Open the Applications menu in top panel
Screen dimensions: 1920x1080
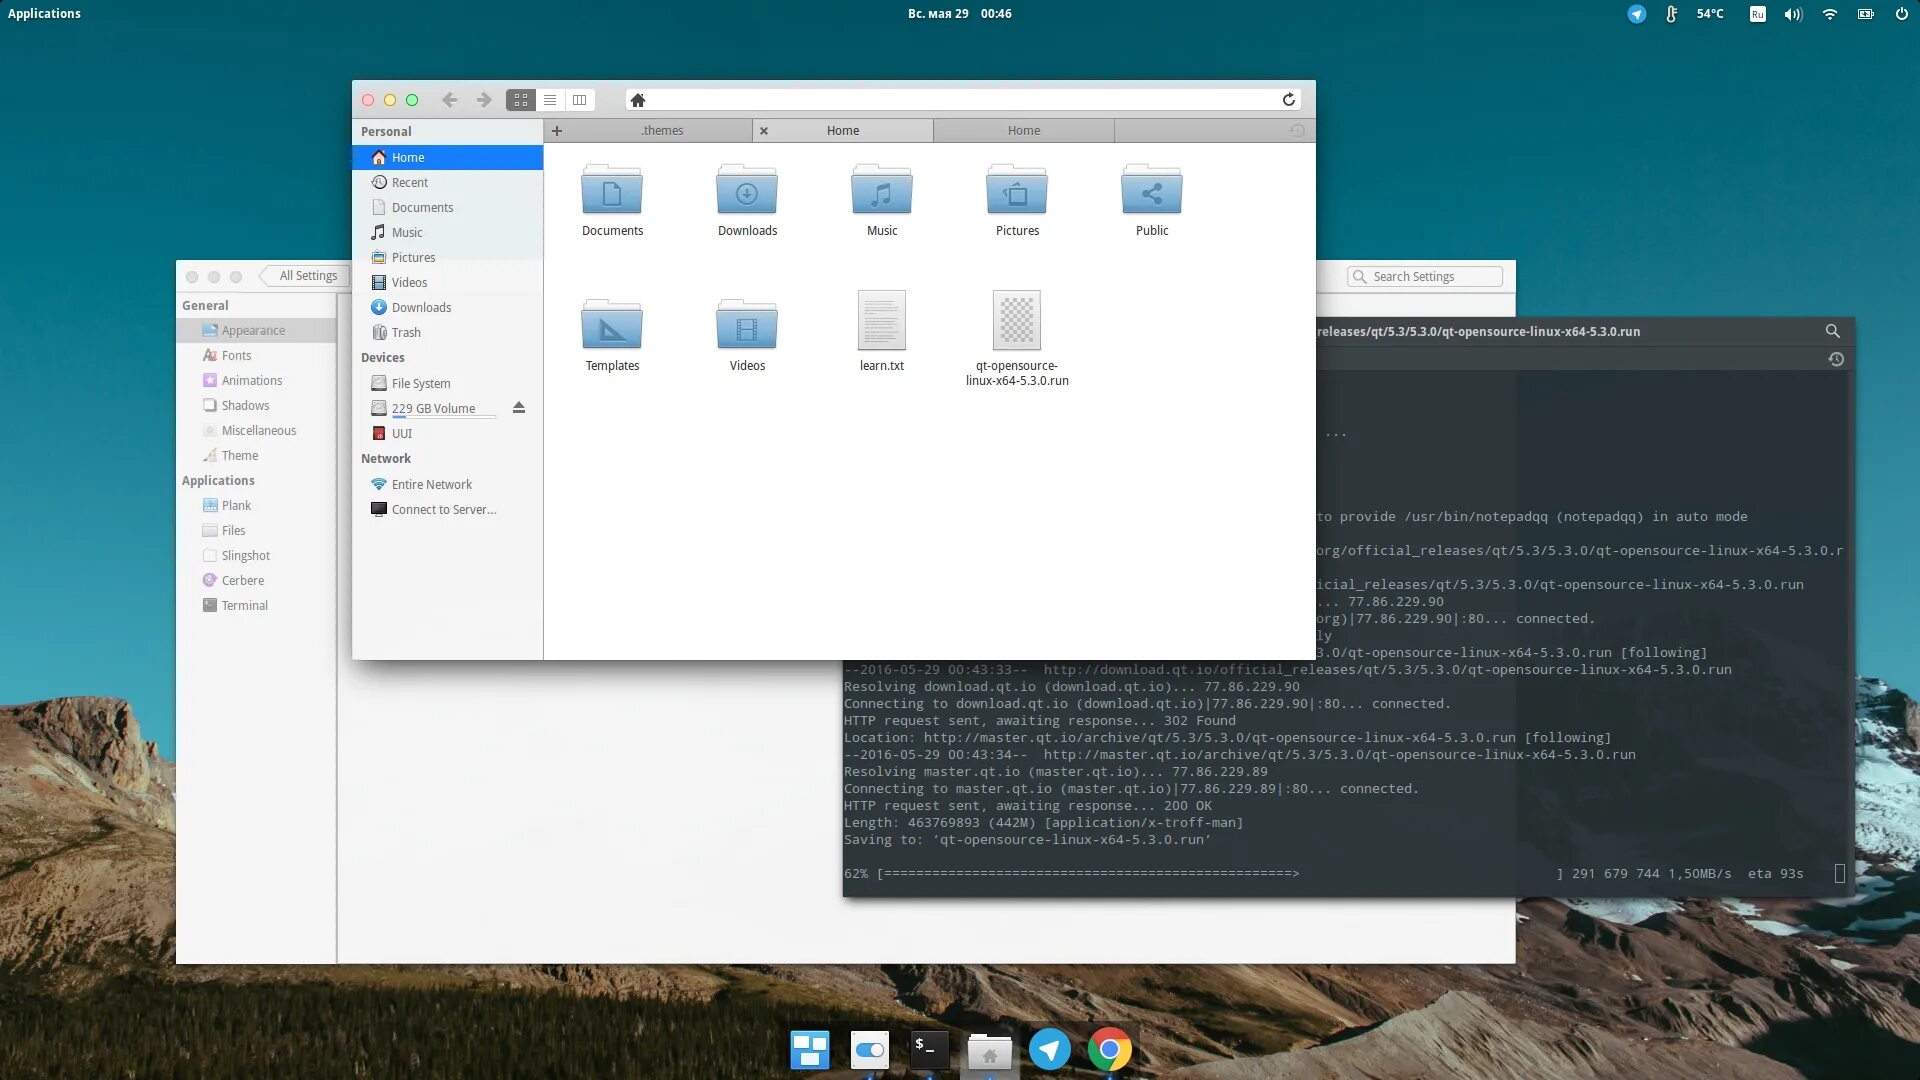tap(44, 14)
